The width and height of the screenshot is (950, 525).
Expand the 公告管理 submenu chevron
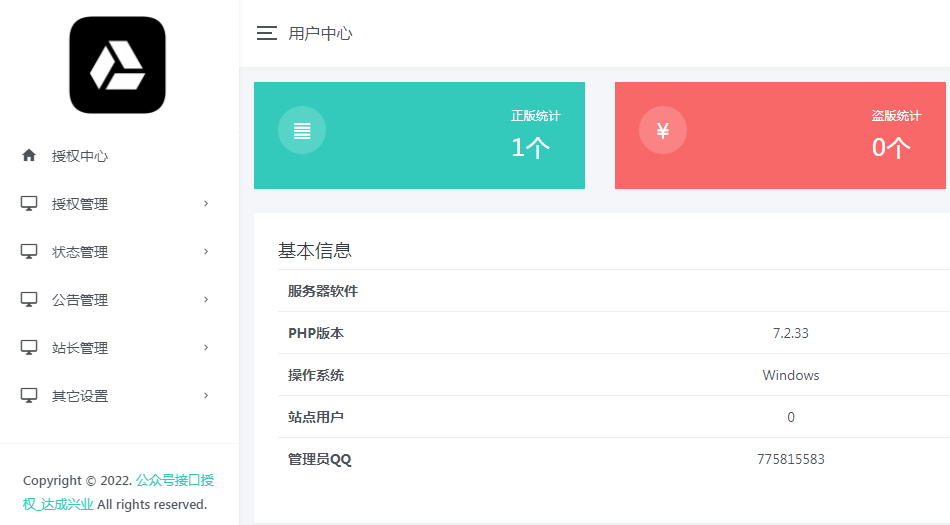point(206,300)
